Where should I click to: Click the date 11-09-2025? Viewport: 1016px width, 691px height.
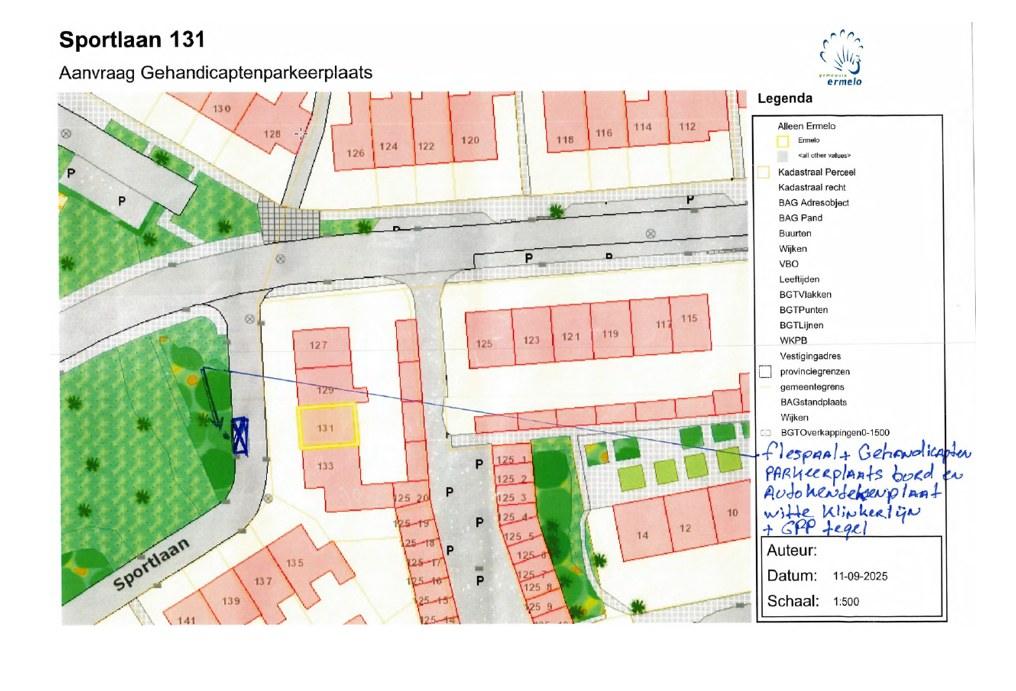click(859, 577)
